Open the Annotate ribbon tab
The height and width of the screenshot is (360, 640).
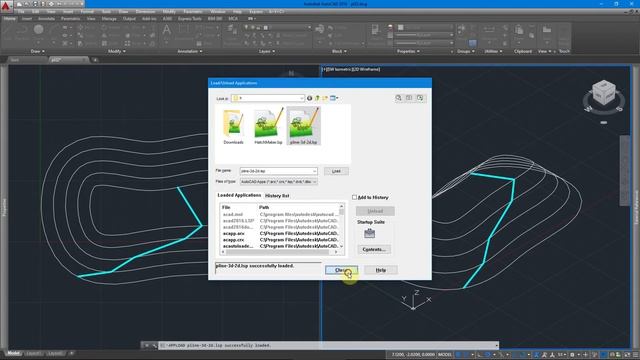coord(46,19)
